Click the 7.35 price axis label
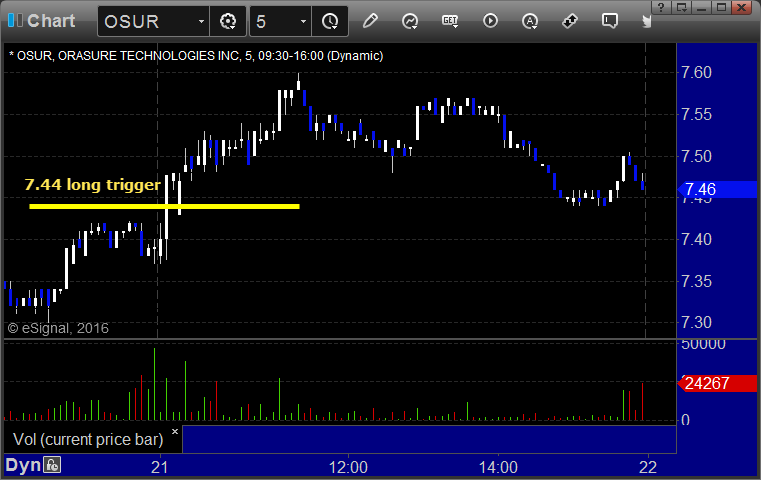 tap(696, 281)
